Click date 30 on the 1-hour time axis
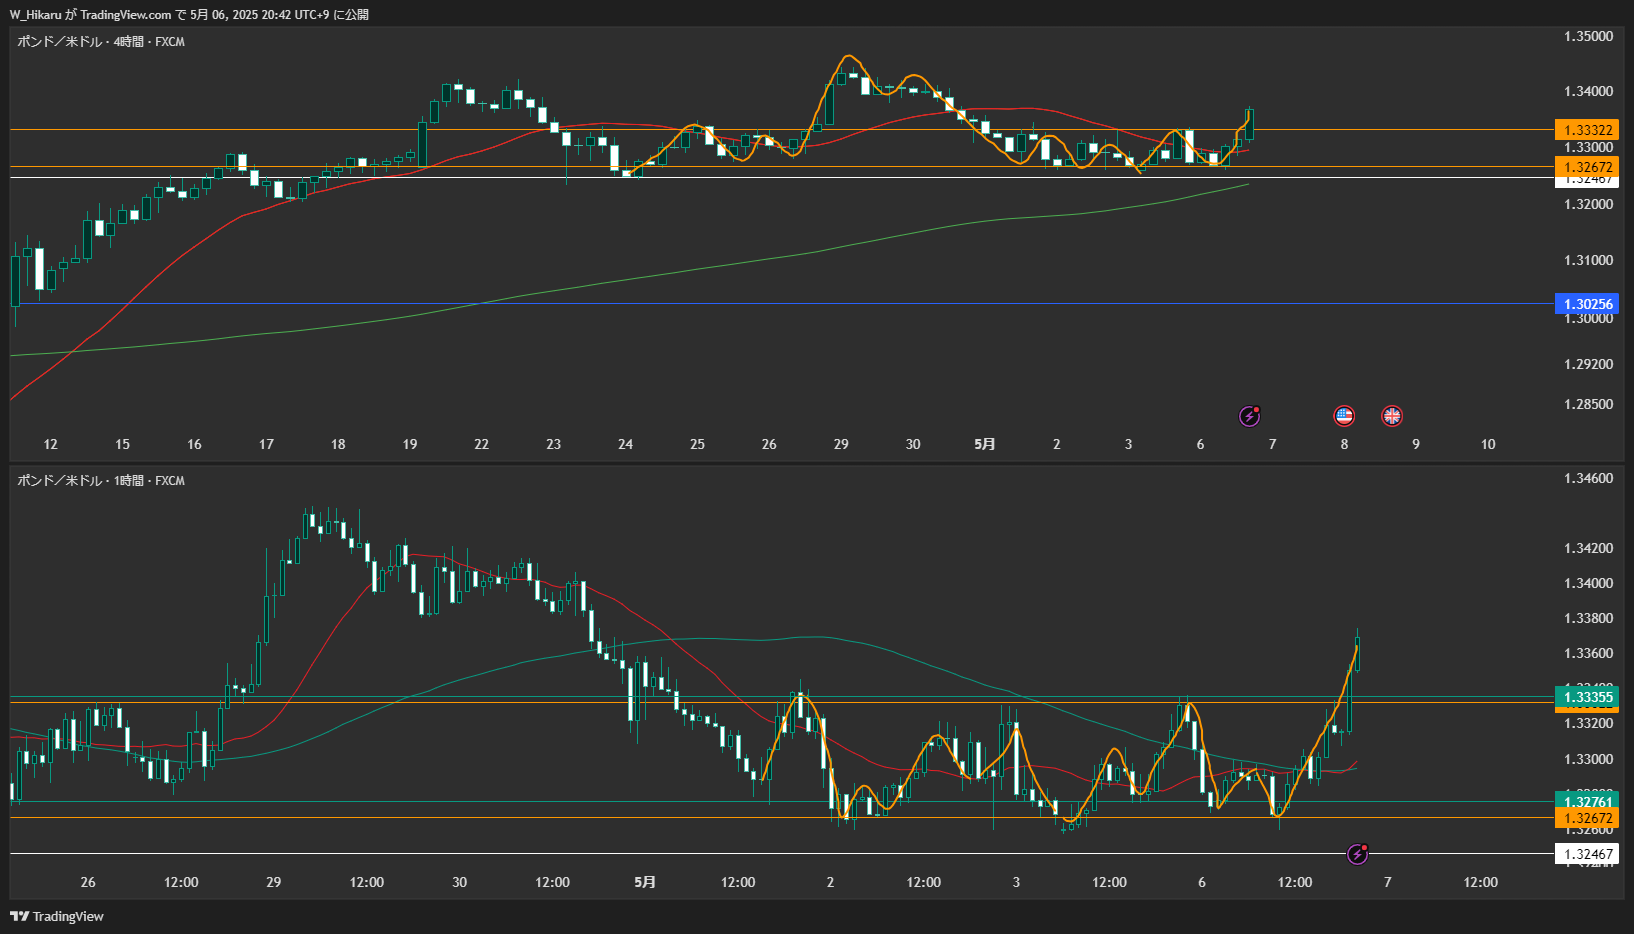 pos(460,882)
